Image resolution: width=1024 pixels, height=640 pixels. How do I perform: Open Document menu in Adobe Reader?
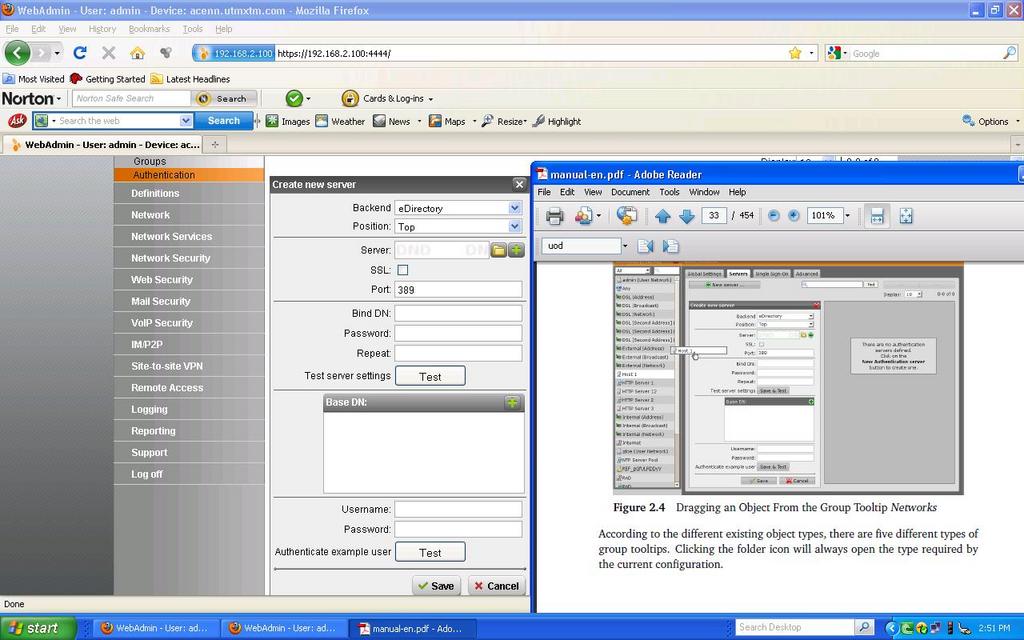630,192
